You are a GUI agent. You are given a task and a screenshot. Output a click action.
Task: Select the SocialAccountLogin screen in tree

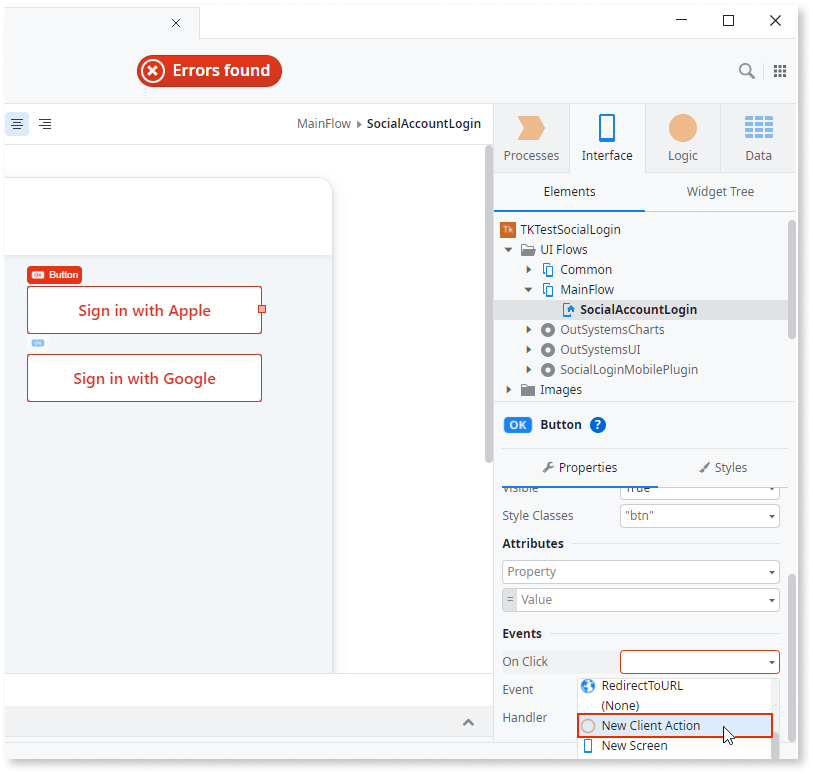(638, 309)
